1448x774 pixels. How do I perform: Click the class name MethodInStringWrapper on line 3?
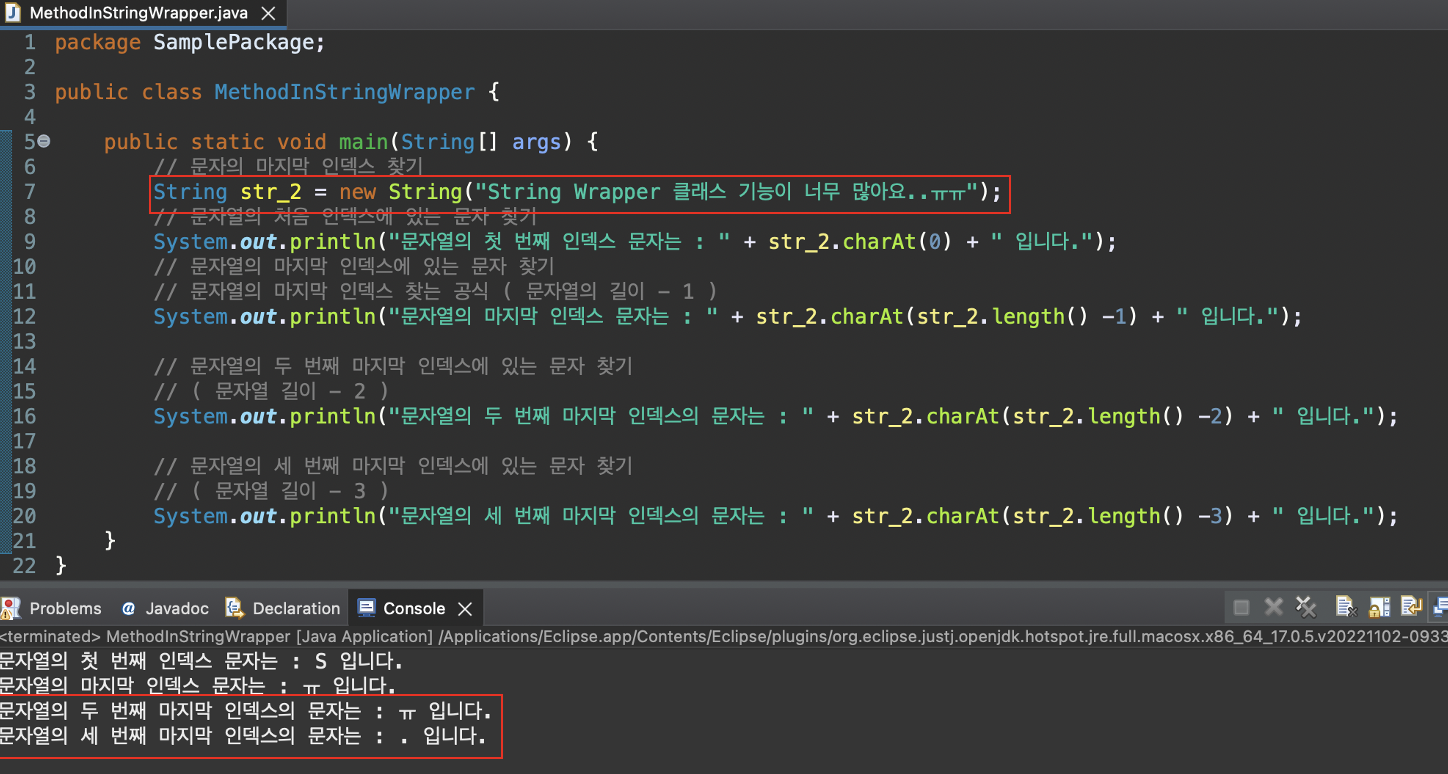click(x=345, y=92)
